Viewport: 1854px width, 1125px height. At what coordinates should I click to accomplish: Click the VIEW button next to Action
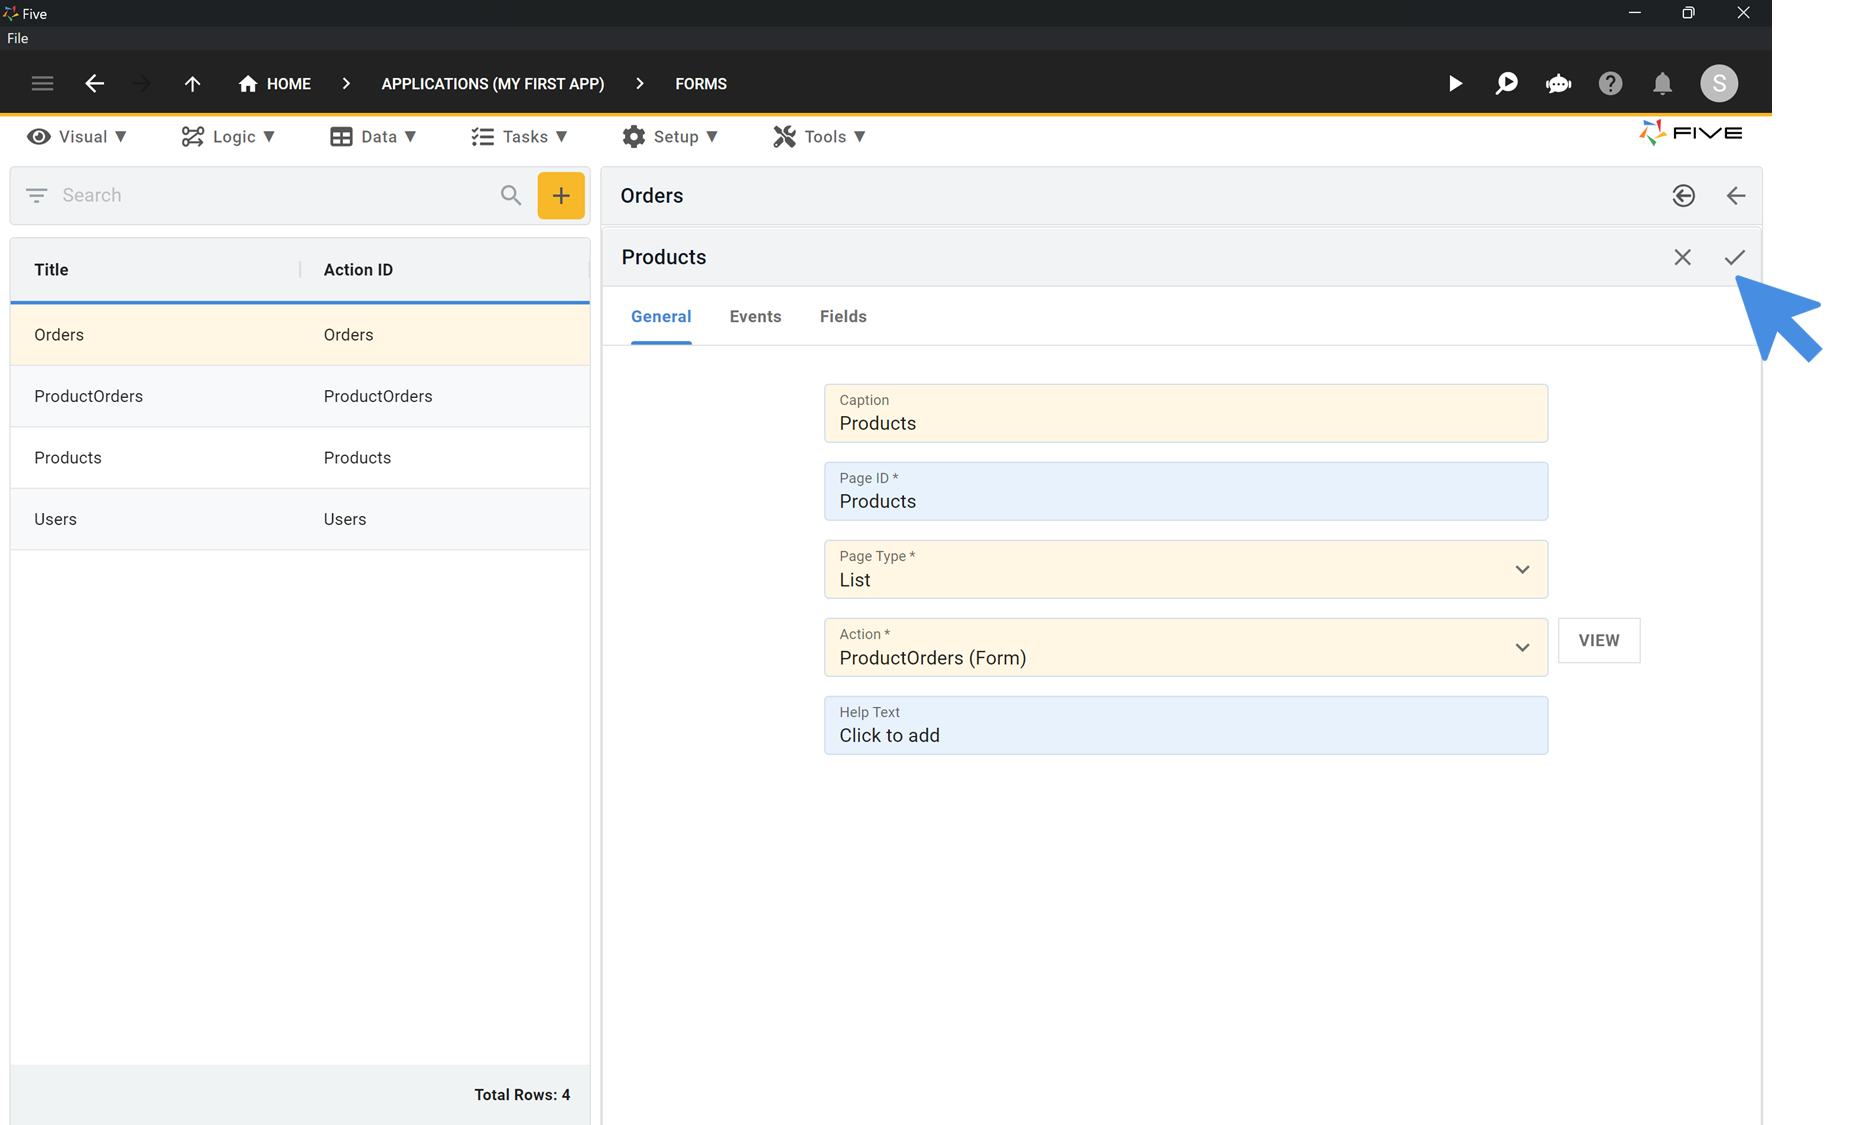point(1598,640)
